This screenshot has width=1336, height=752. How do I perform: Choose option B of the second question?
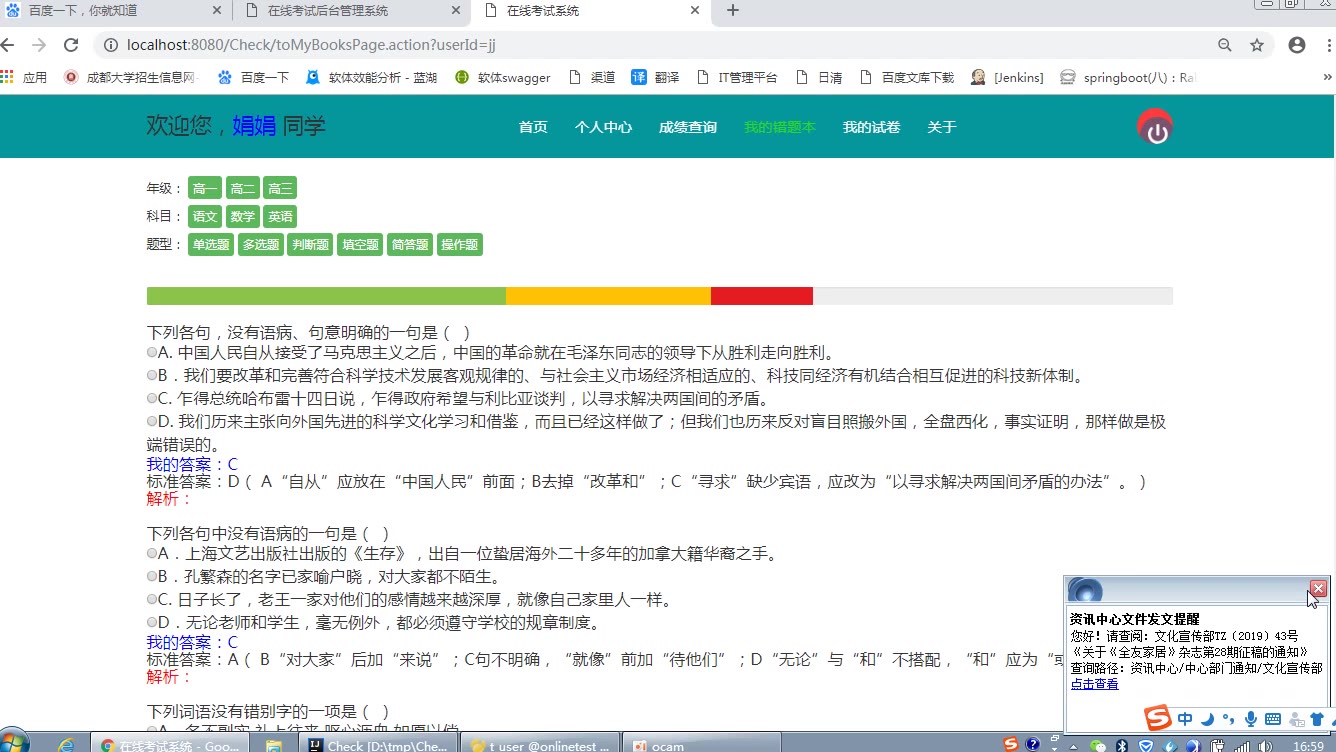pyautogui.click(x=152, y=577)
